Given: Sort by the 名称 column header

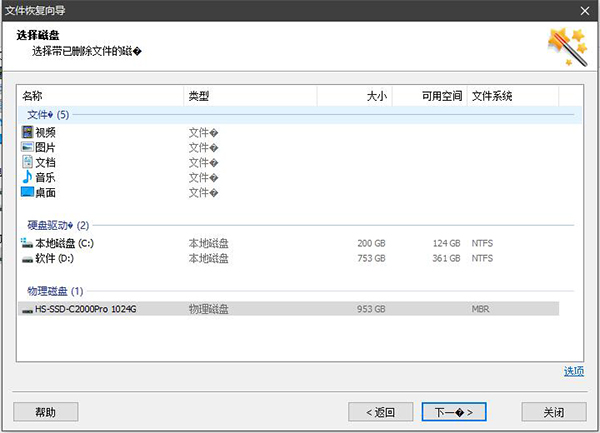Looking at the screenshot, I should [101, 96].
